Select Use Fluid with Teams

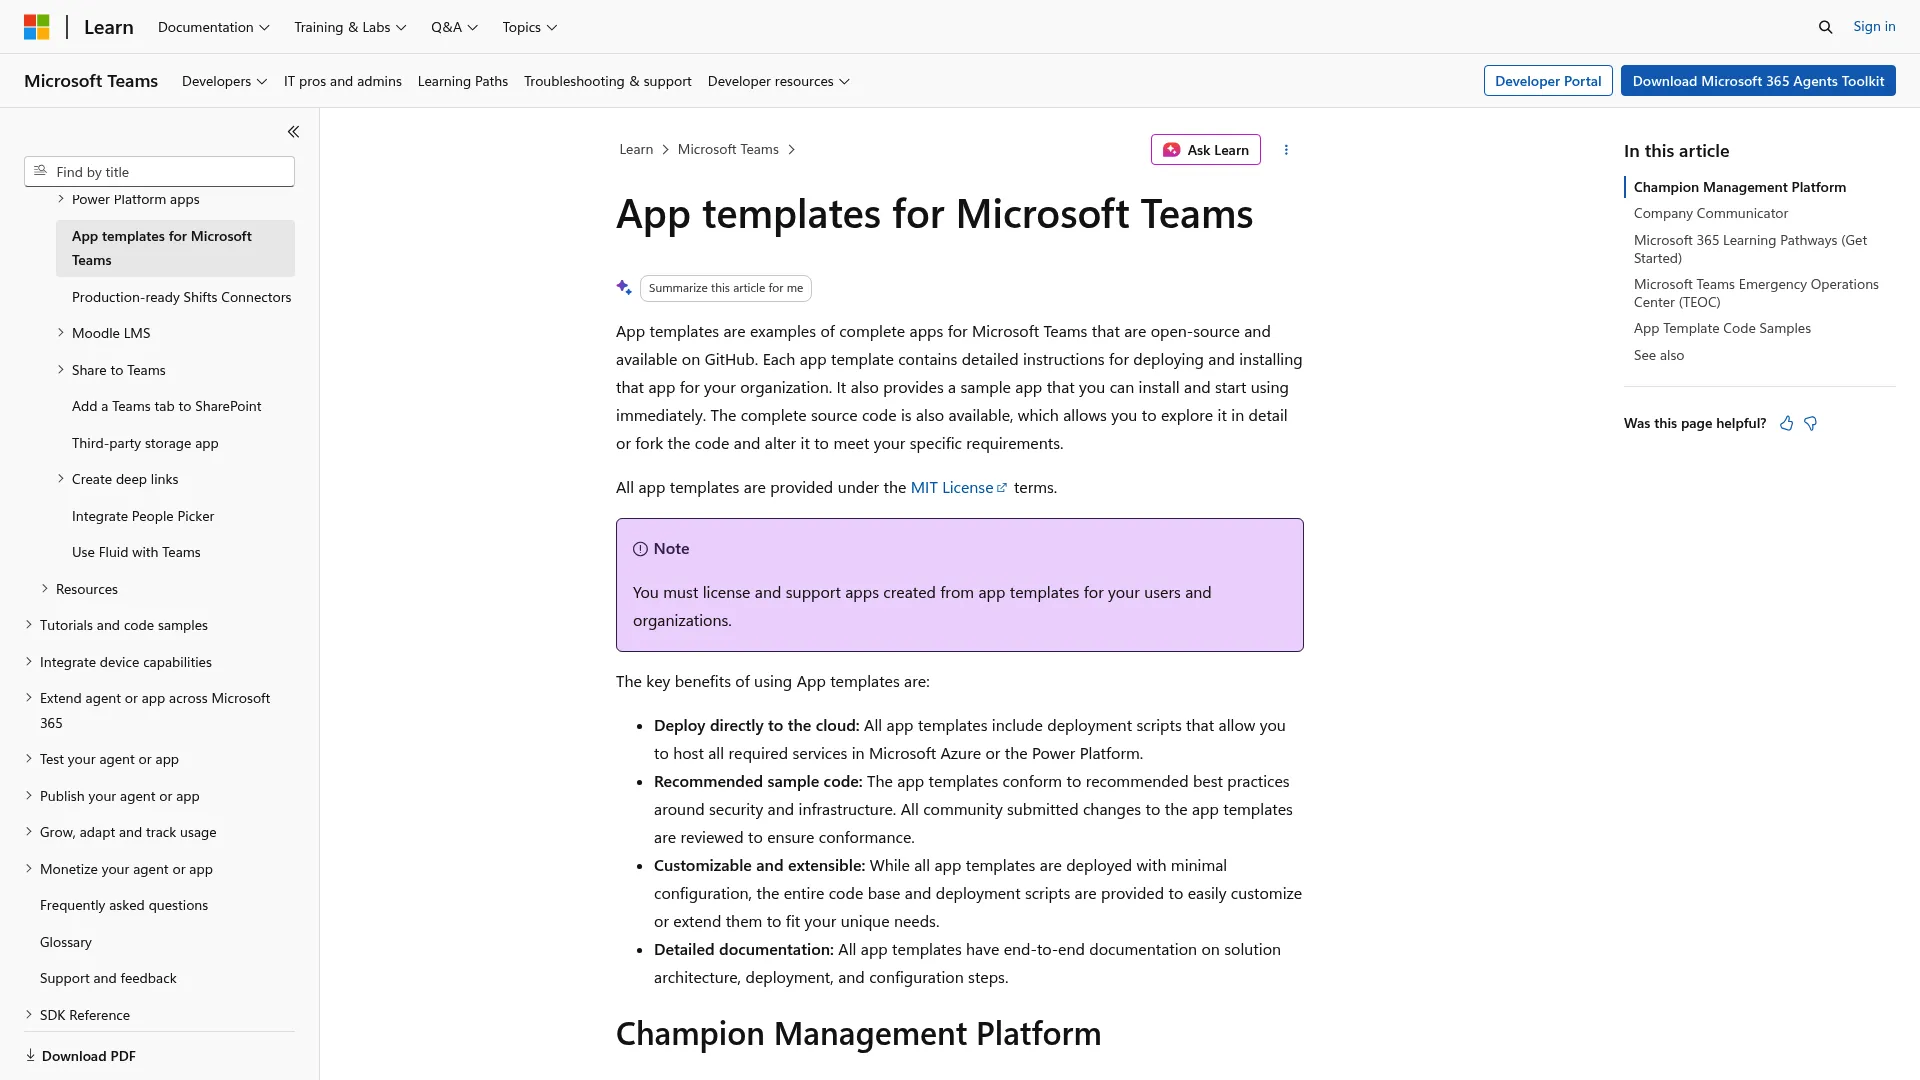coord(136,552)
